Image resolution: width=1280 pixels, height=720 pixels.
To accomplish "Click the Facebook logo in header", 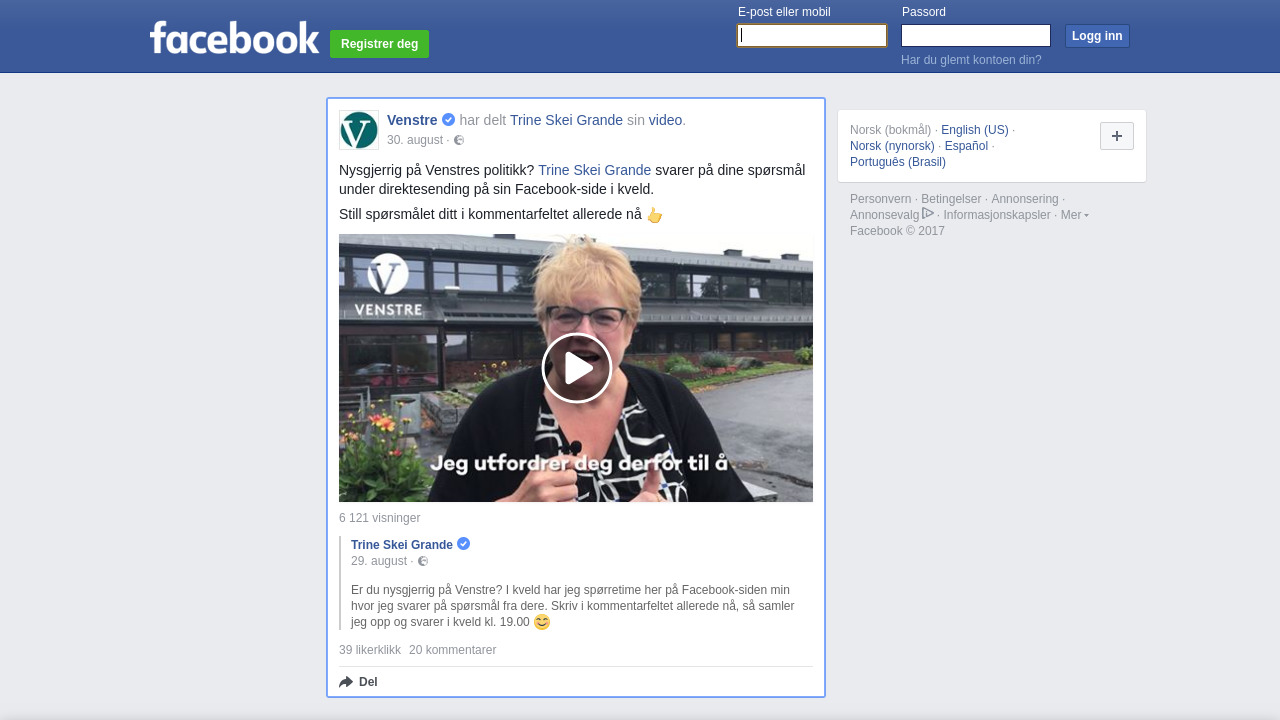I will [234, 37].
